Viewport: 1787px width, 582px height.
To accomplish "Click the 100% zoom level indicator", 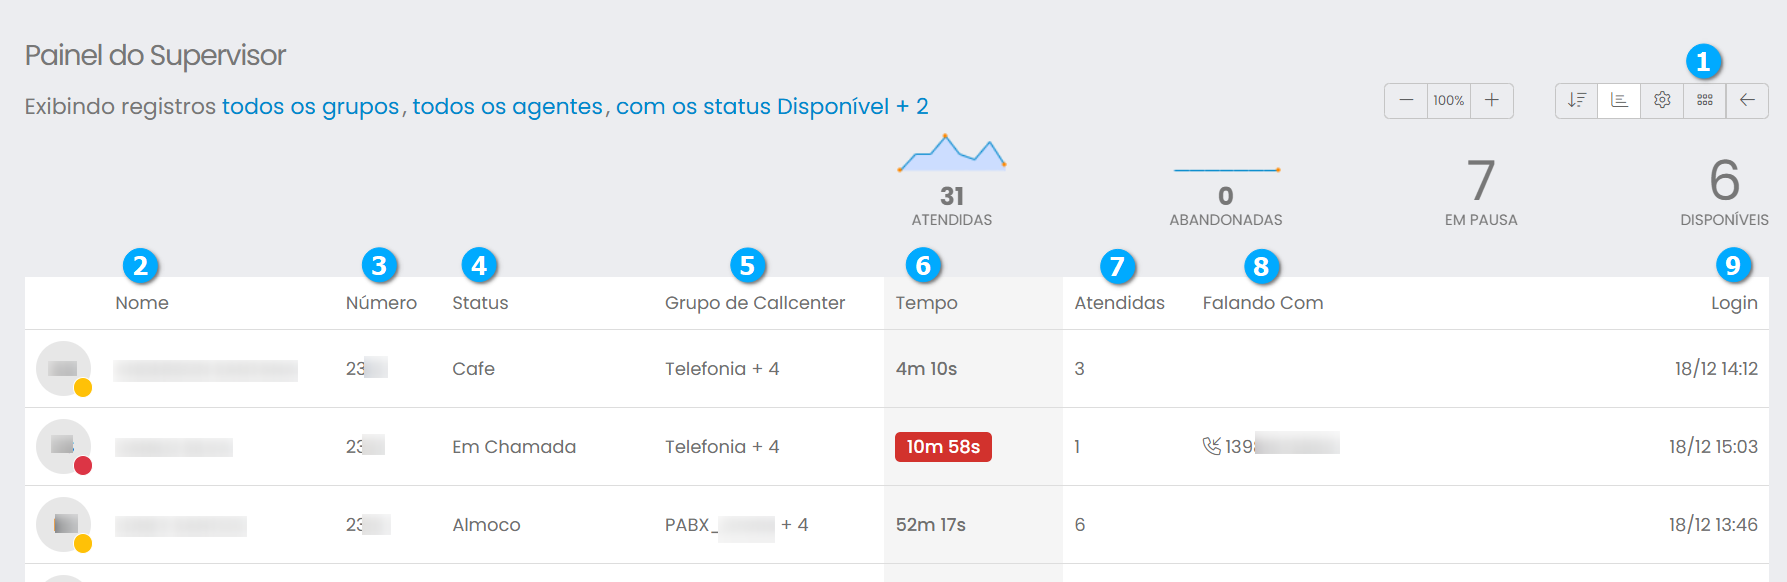I will 1448,100.
